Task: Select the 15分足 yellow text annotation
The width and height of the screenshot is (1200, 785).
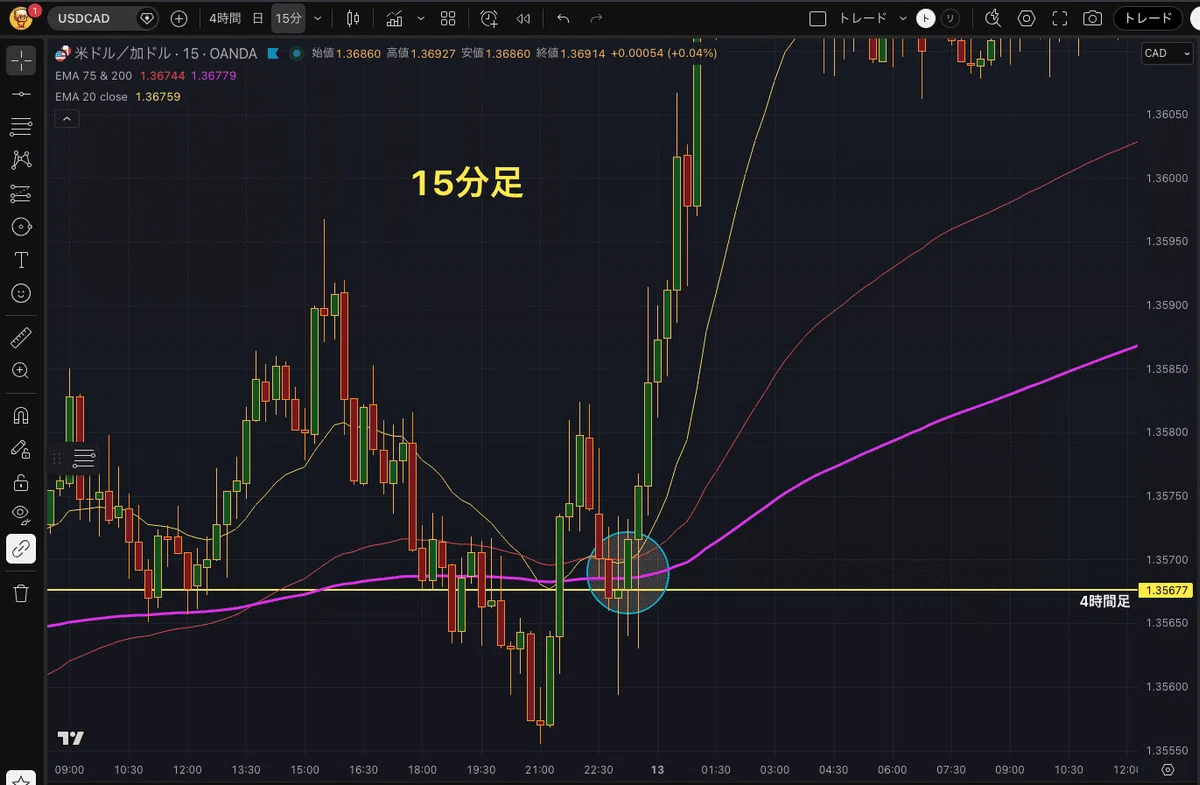Action: pos(468,182)
